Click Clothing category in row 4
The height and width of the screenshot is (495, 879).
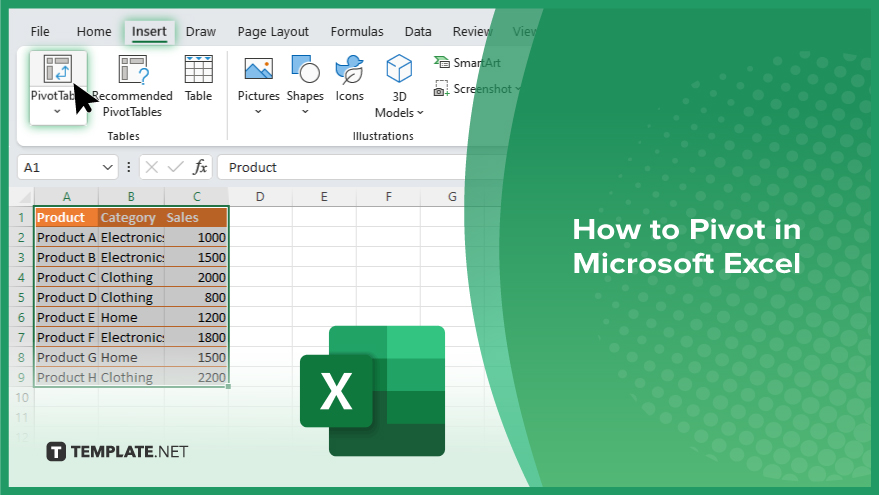click(x=131, y=277)
